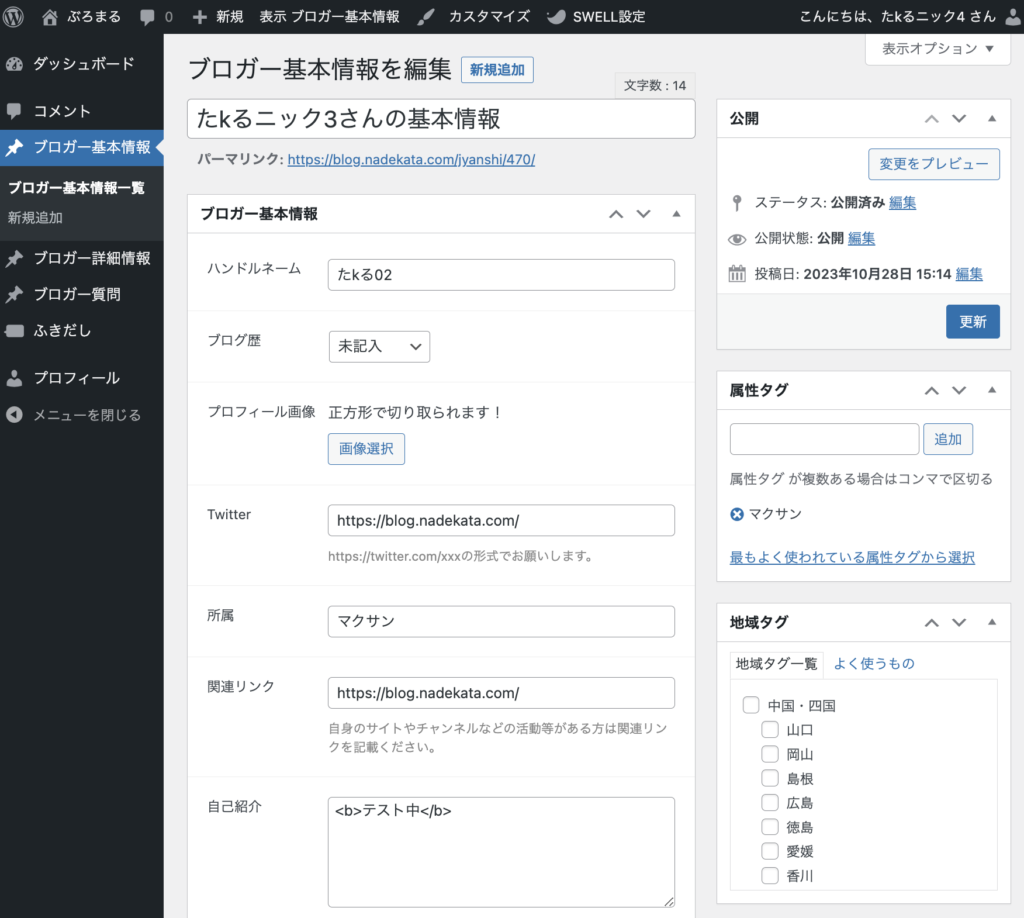Screen dimensions: 1024x918
Task: Collapse the sidebar with メニューを閉じる
Action: pyautogui.click(x=86, y=415)
